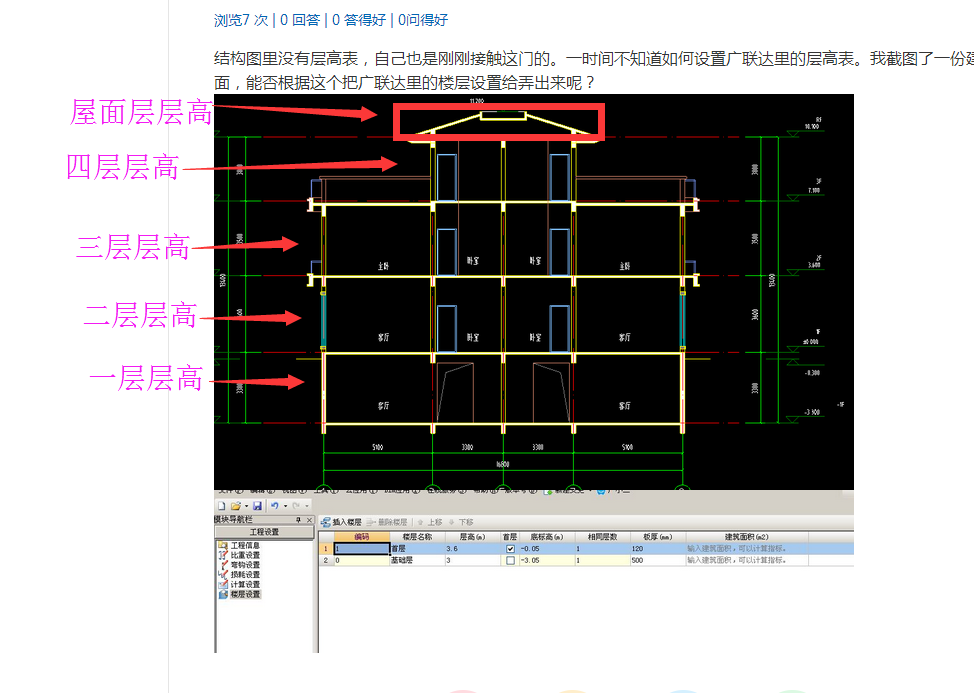Click the 删除楼层 toolbar button

[387, 522]
